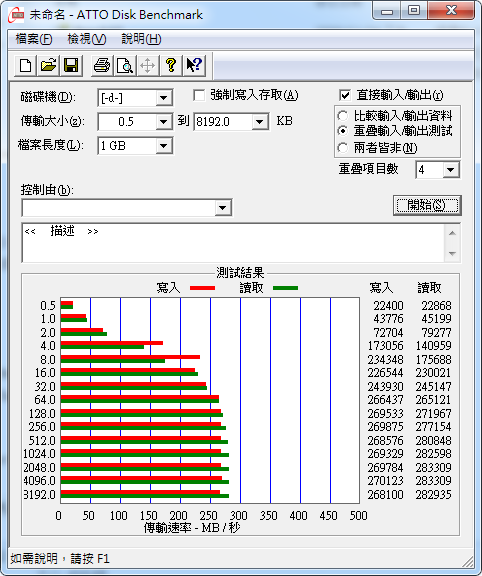Expand the 8192.0 transfer size end dropdown
Screen dimensions: 482x576
coord(260,122)
